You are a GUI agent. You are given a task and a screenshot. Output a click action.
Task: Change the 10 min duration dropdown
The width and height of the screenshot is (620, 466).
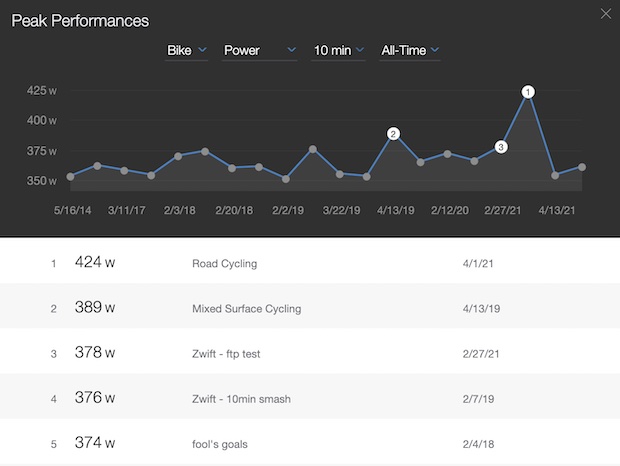point(339,50)
